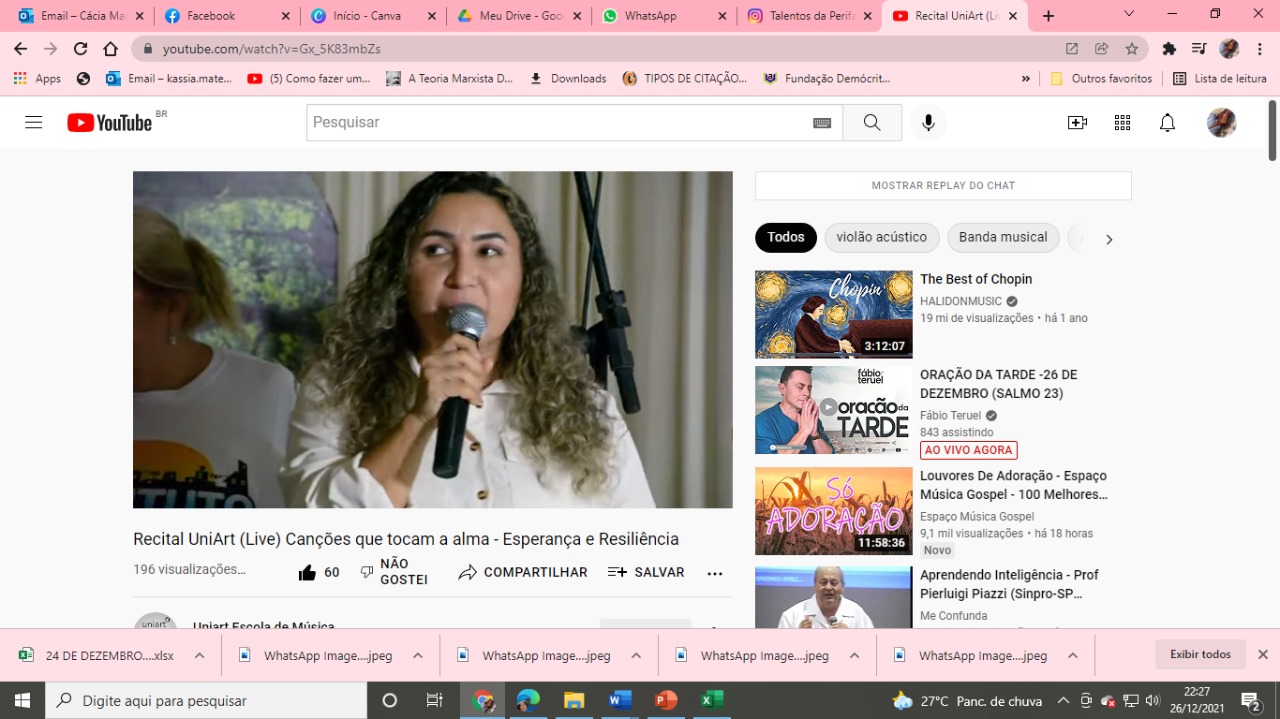The height and width of the screenshot is (719, 1280).
Task: Select the violão acústico filter chip
Action: (881, 237)
